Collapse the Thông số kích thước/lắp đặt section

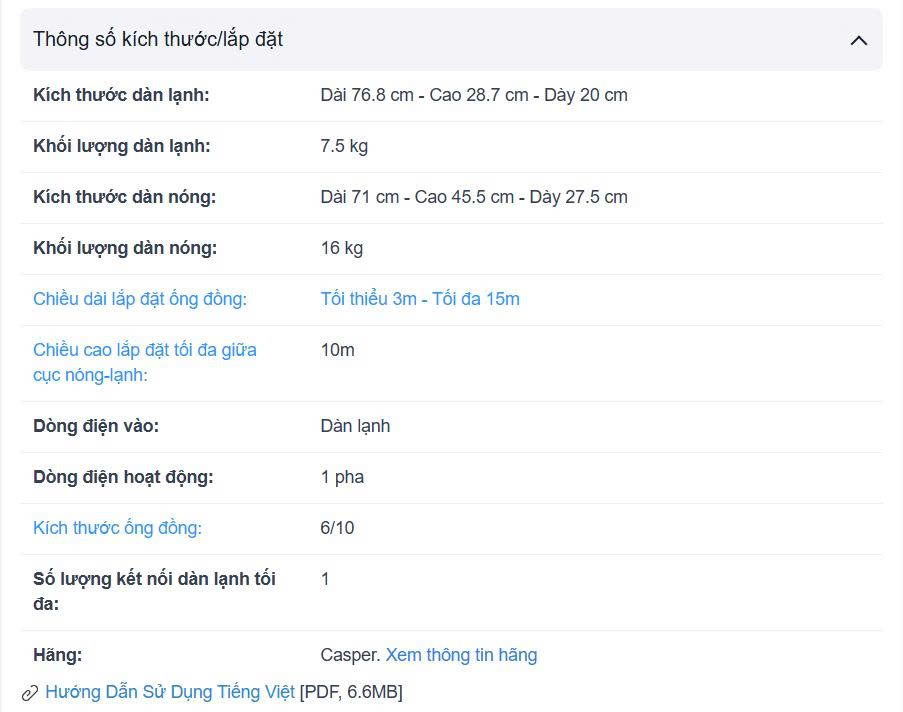(450, 40)
